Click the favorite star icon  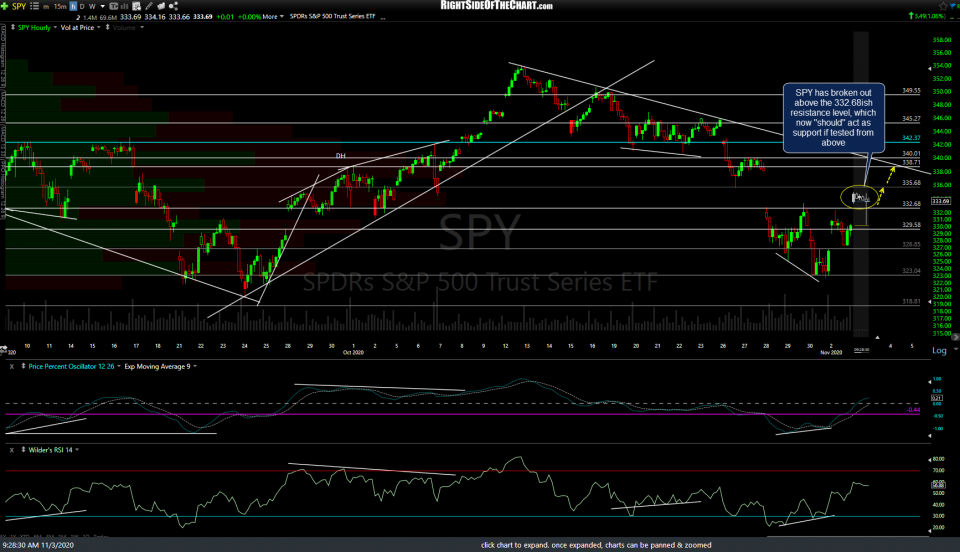[943, 6]
